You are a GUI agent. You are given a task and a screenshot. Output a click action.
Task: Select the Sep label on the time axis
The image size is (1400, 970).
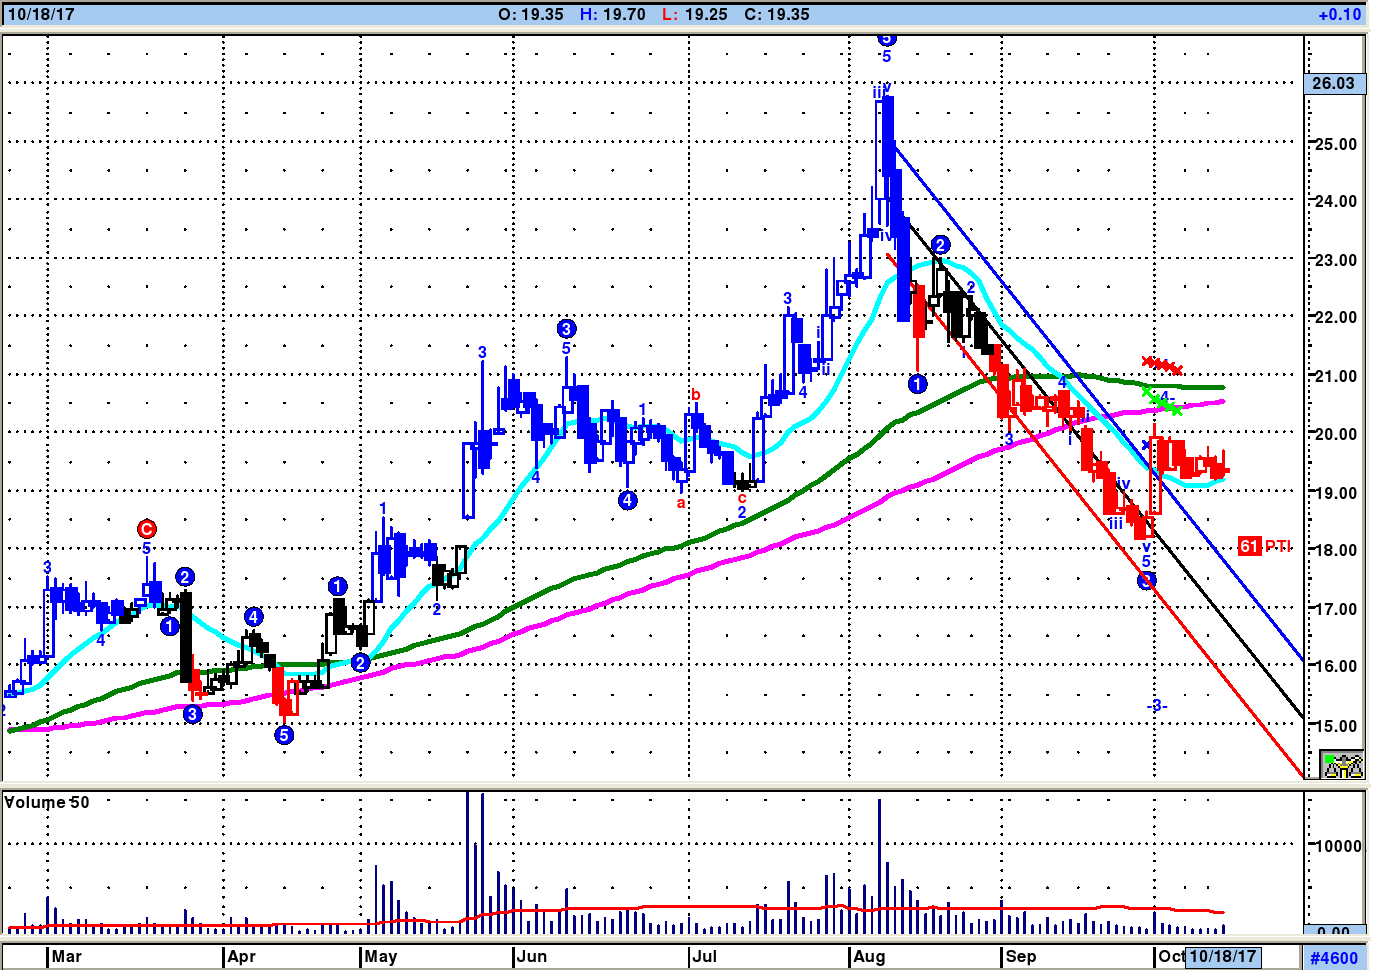pos(1021,956)
